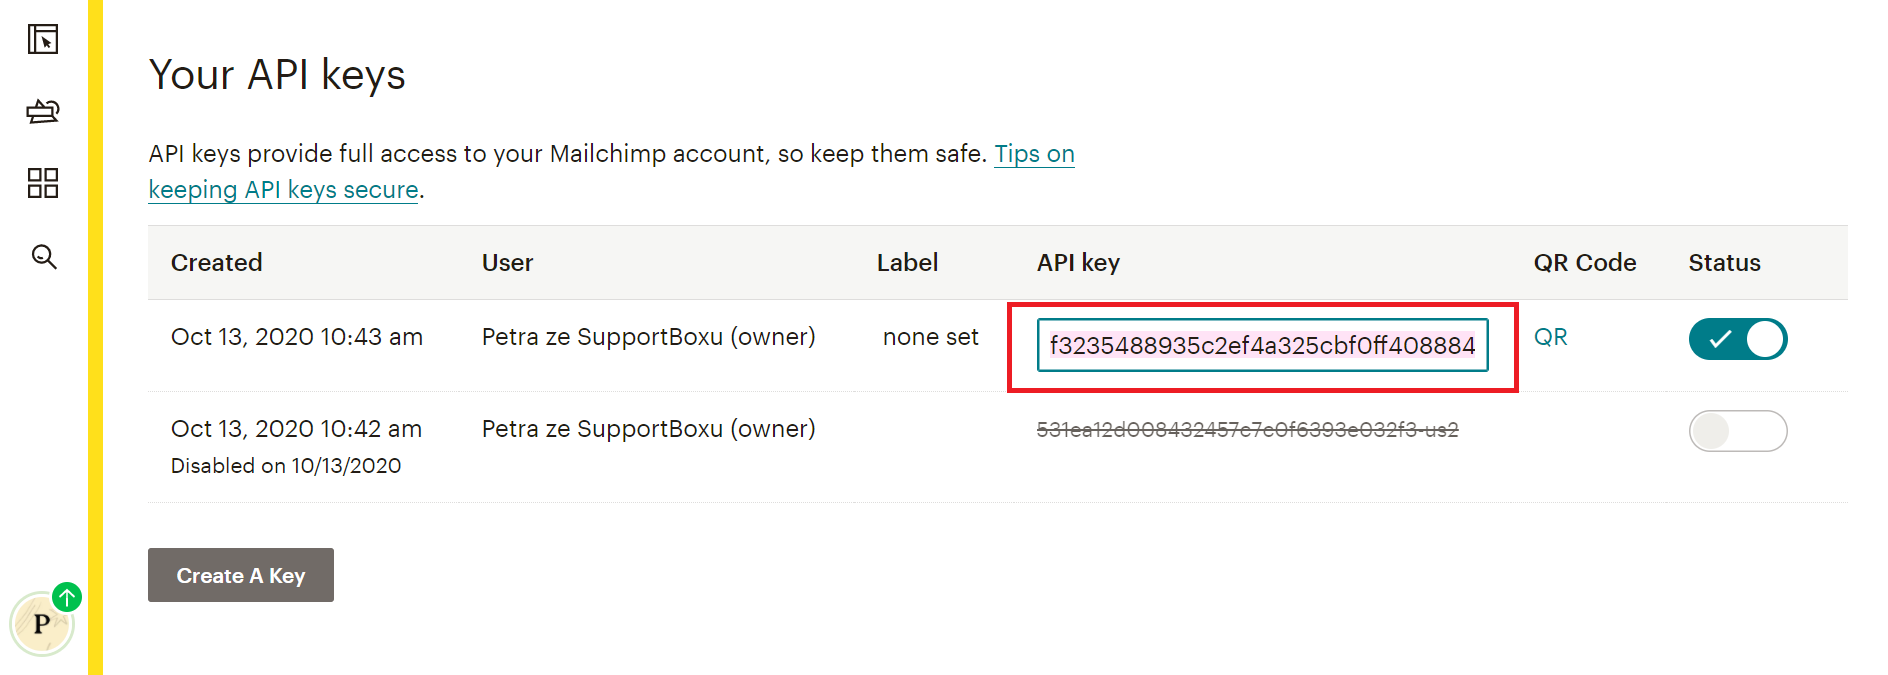Click the Search magnifier sidebar icon
Image resolution: width=1888 pixels, height=675 pixels.
coord(44,257)
